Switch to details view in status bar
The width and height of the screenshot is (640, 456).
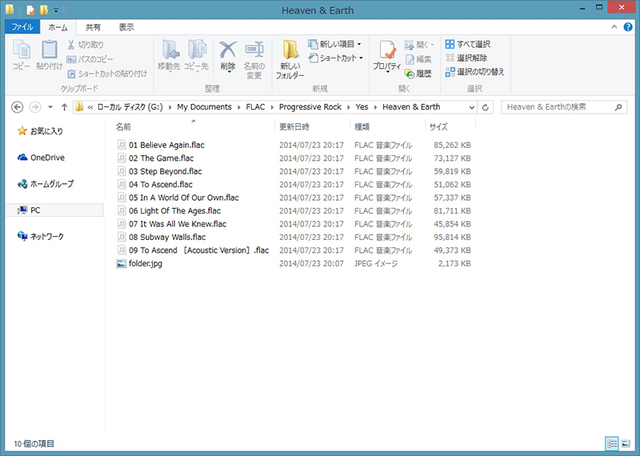[611, 442]
